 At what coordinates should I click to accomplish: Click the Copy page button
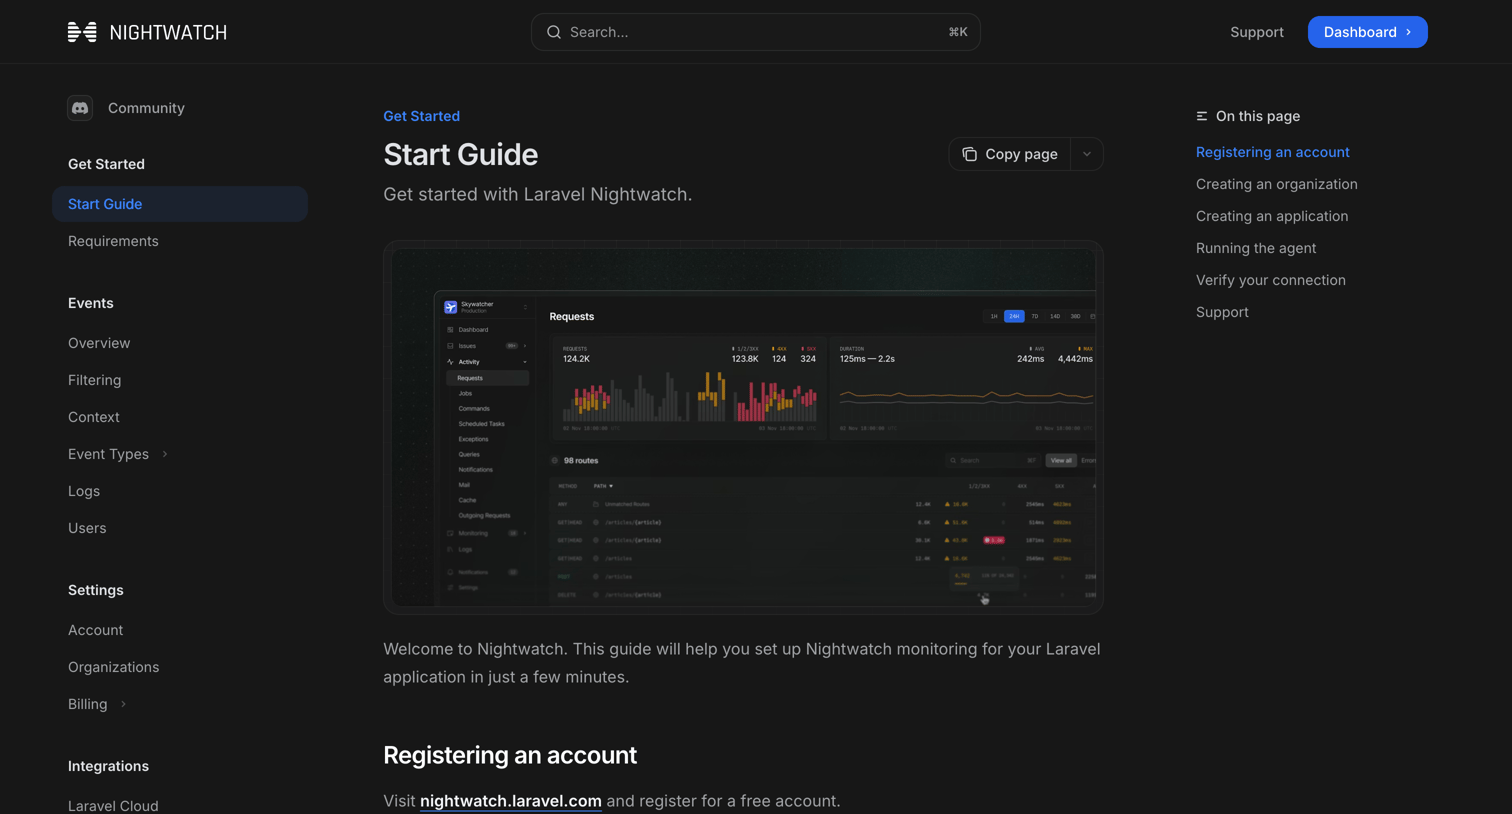click(x=1010, y=154)
